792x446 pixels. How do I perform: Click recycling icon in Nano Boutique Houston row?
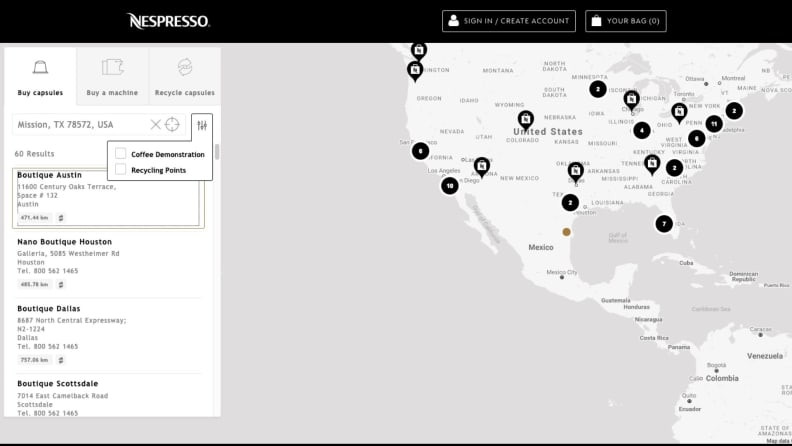coord(61,284)
